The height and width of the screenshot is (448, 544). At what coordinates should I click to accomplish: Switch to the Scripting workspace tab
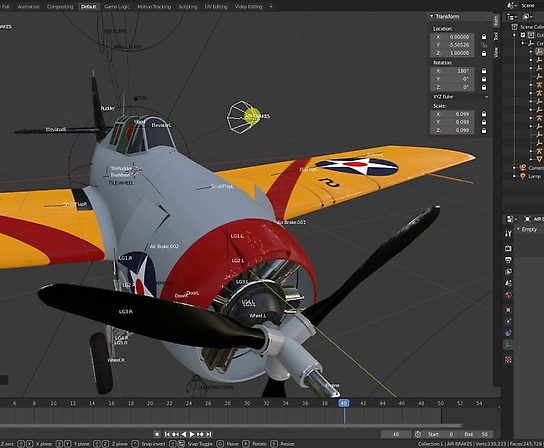click(188, 7)
